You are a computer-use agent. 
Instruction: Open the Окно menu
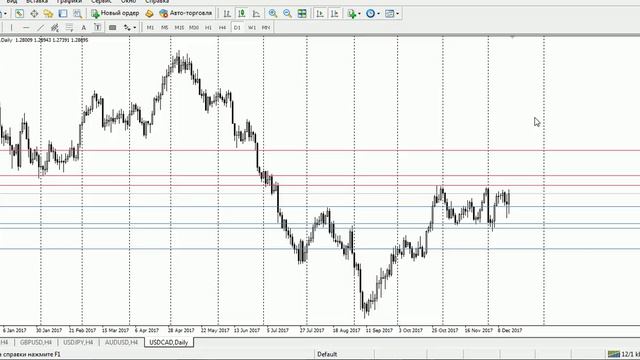pos(128,2)
